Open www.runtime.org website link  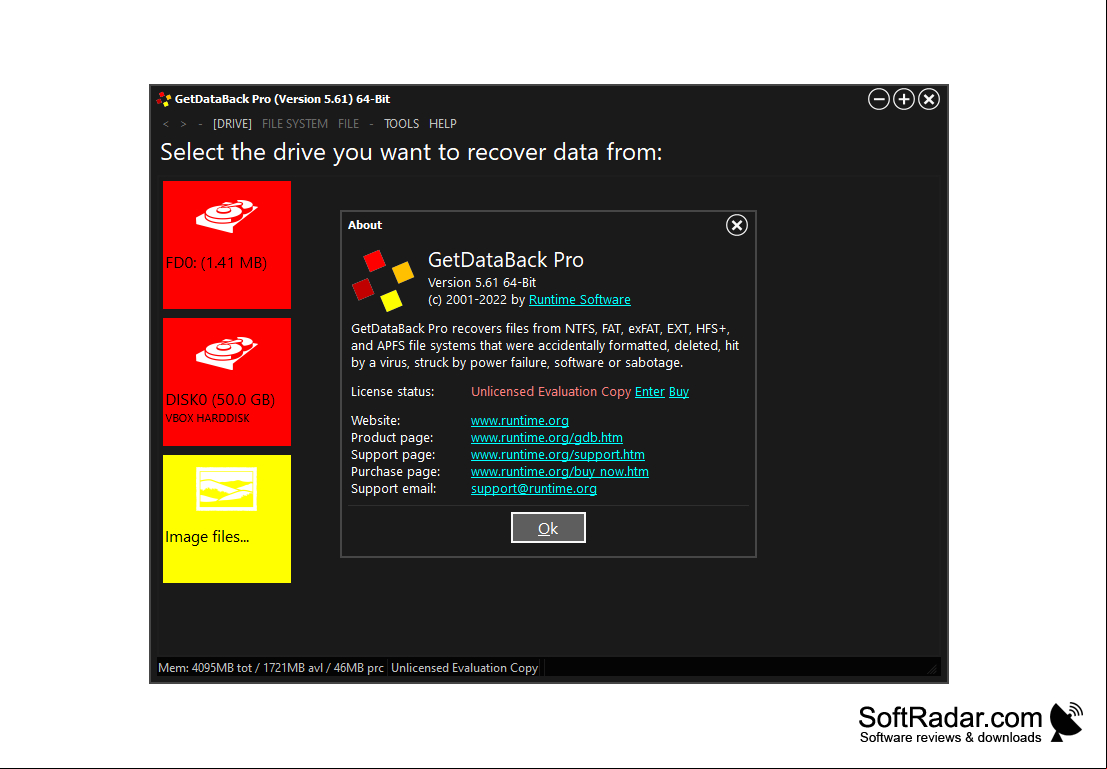coord(520,420)
